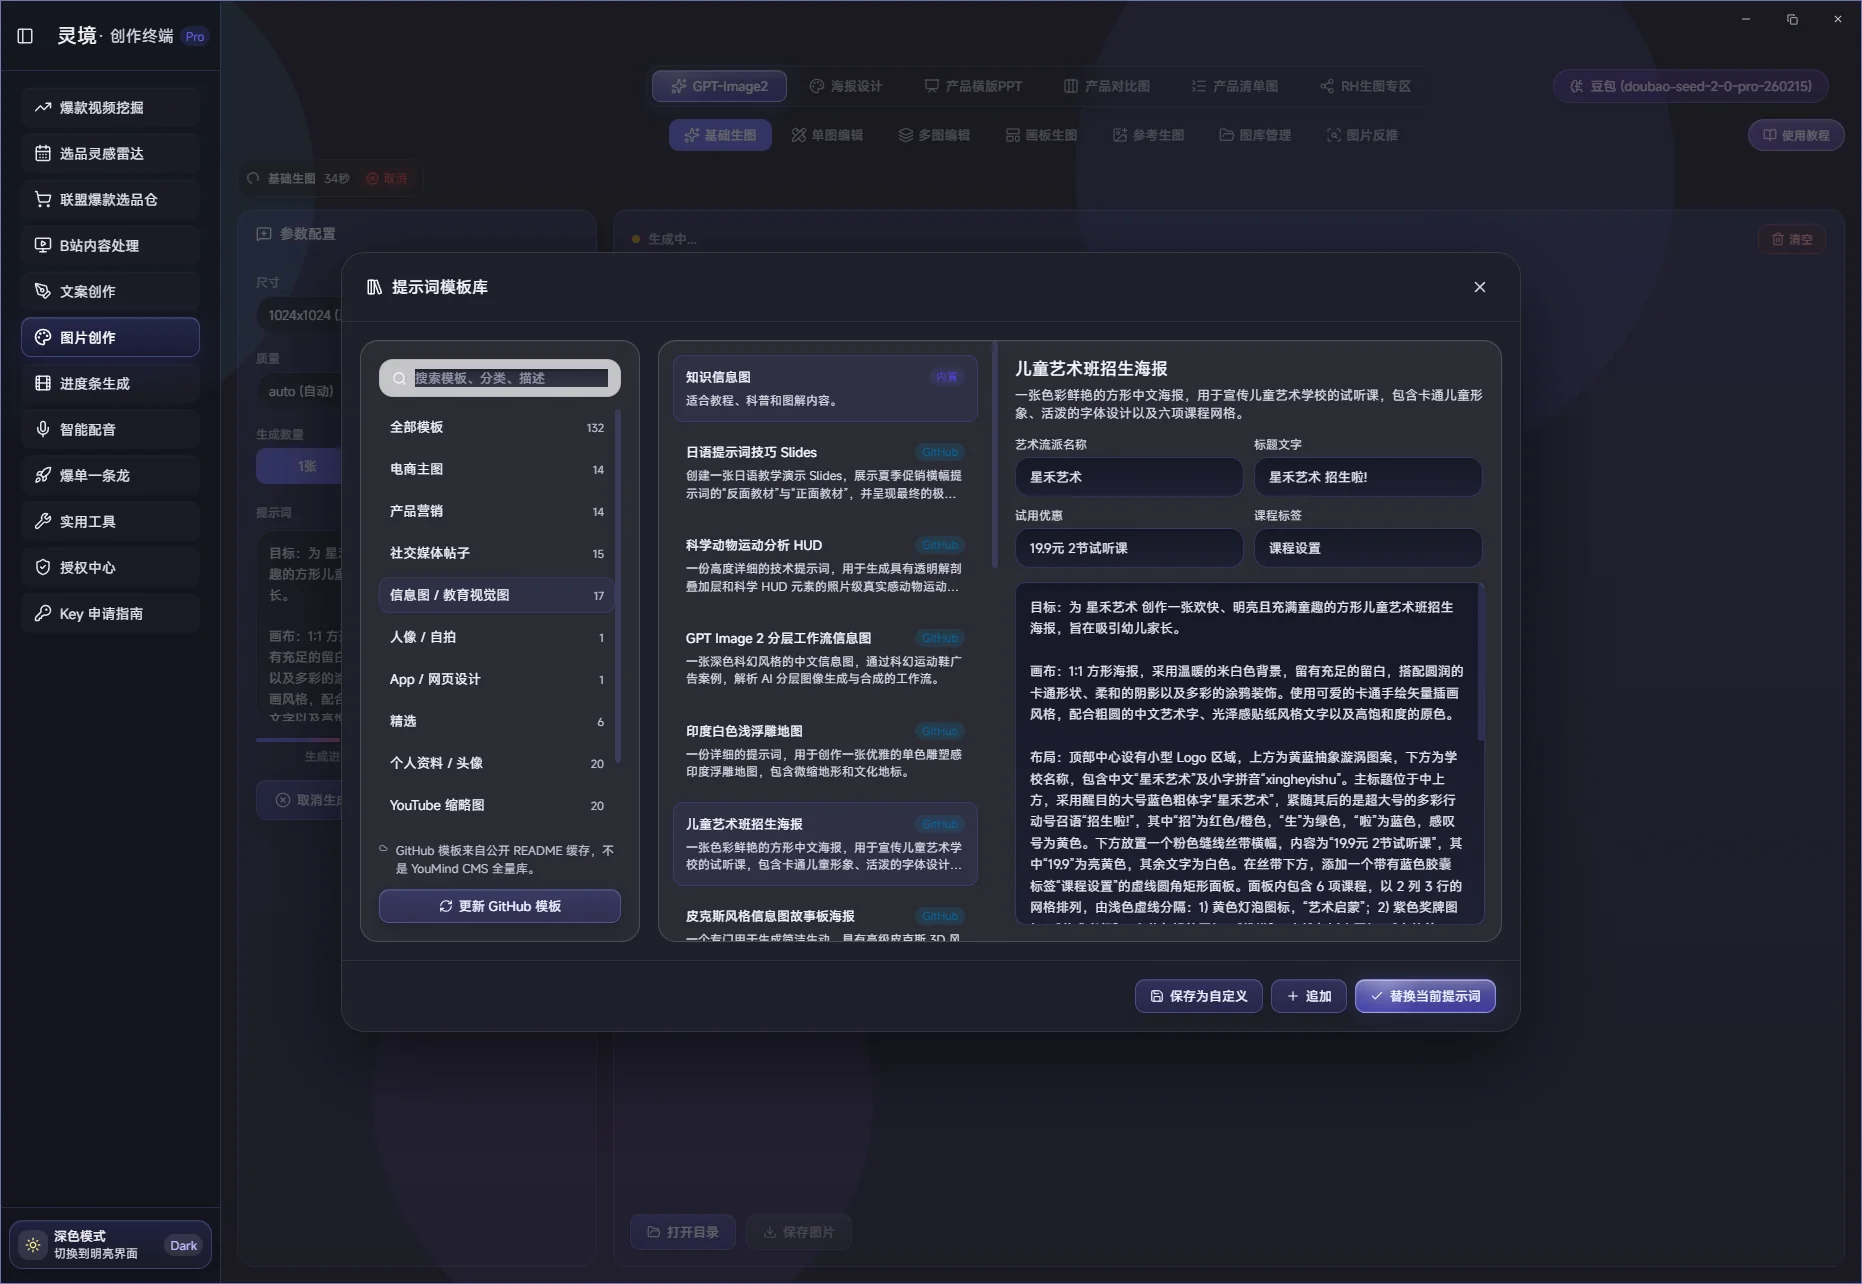
Task: Select the 多图编辑 sub-tab
Action: tap(934, 135)
